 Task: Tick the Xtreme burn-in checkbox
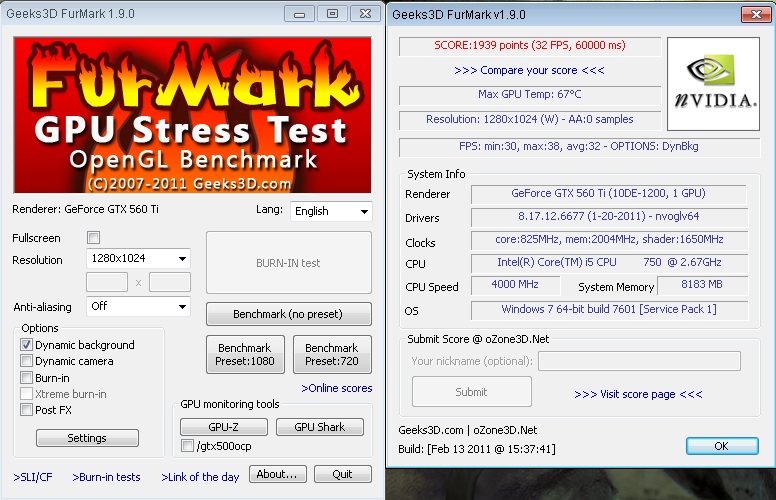point(27,394)
